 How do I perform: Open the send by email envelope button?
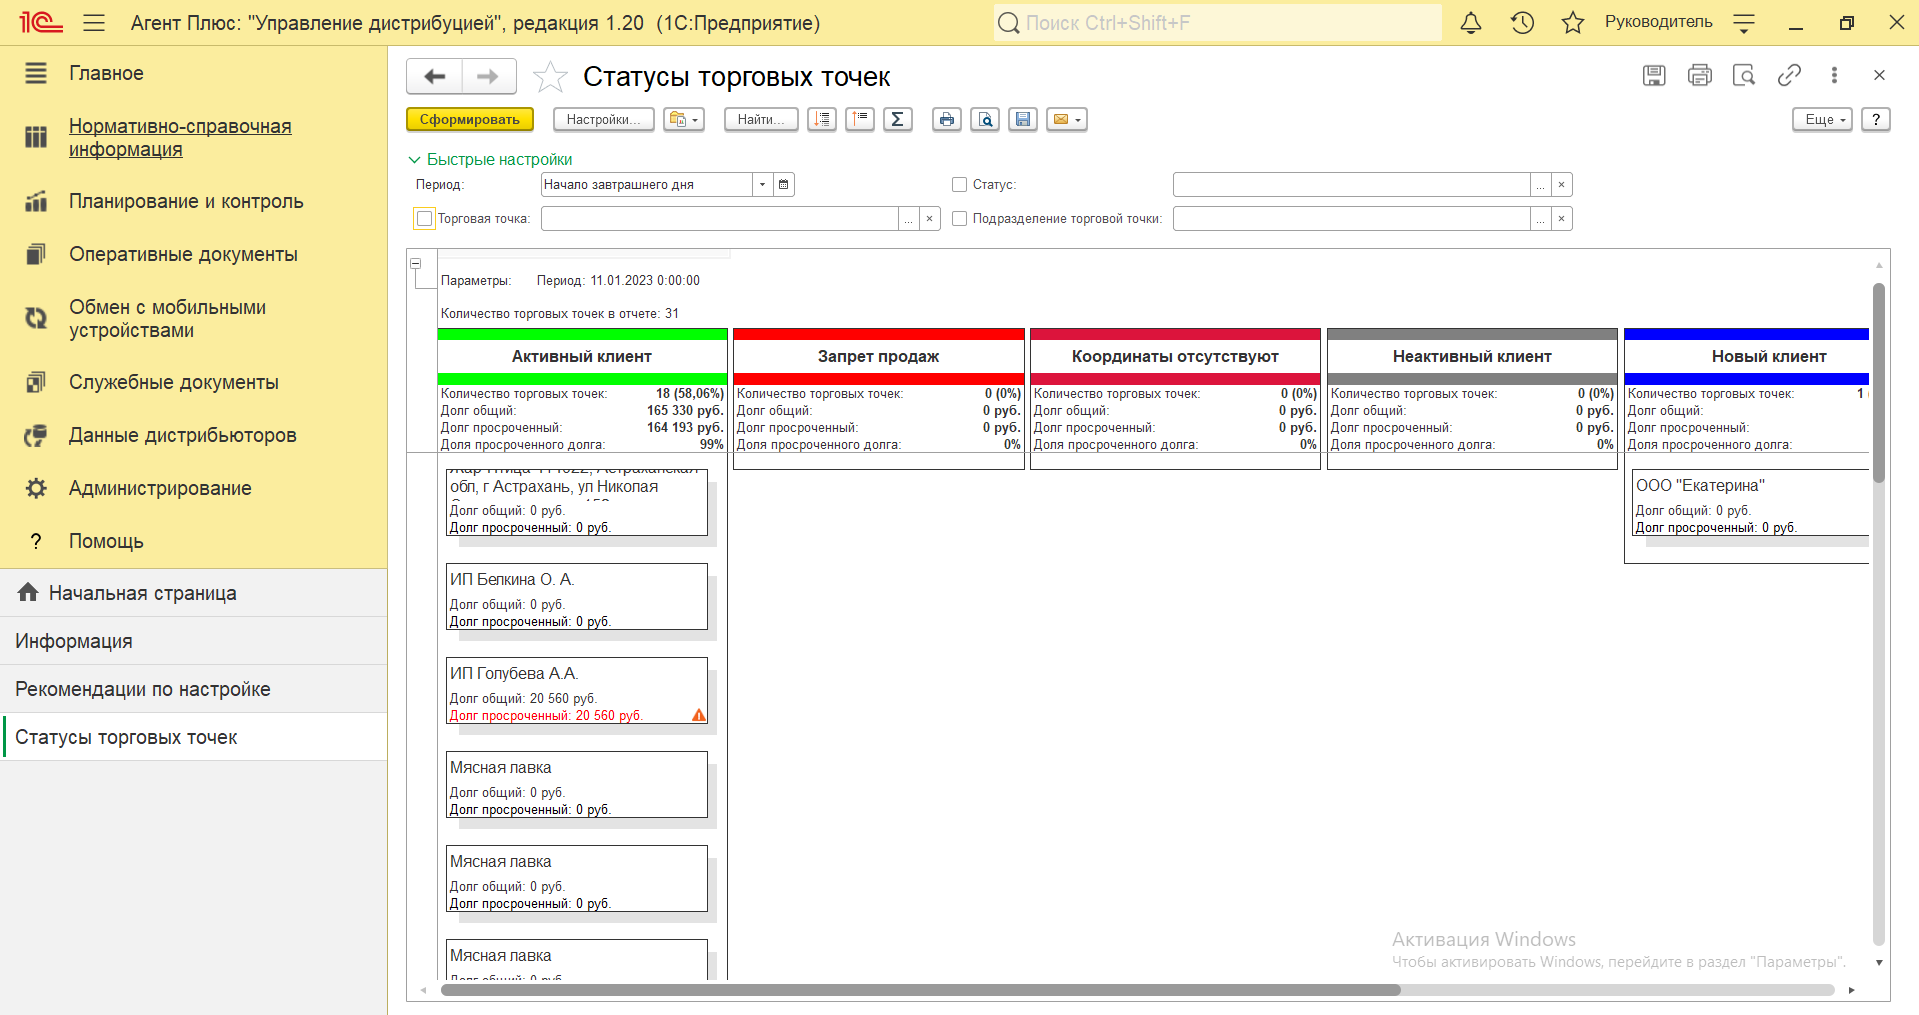(1067, 120)
